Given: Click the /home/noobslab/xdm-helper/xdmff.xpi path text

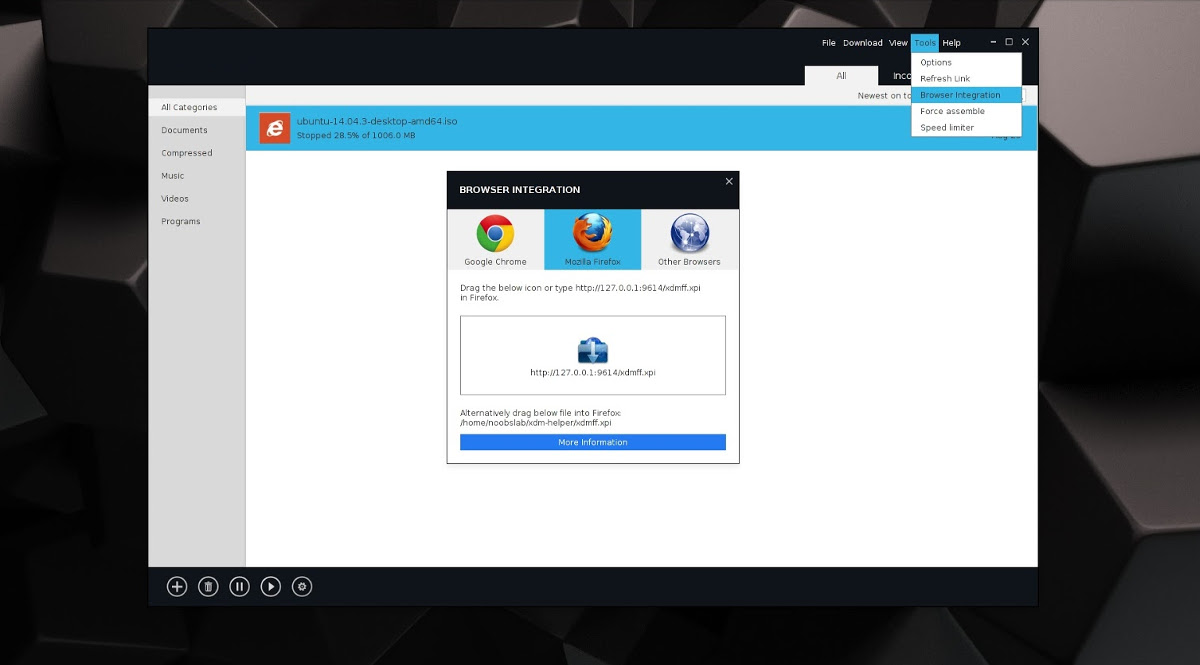Looking at the screenshot, I should point(536,423).
